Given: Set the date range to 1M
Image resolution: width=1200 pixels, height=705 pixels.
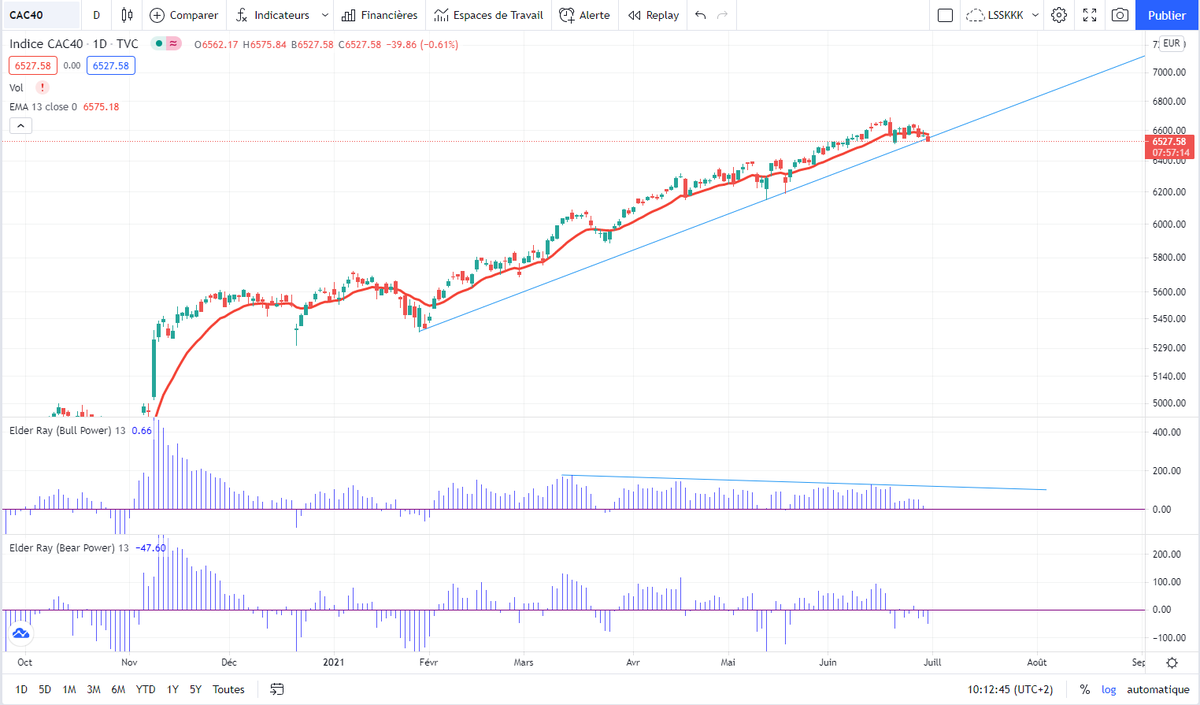Looking at the screenshot, I should pos(69,689).
